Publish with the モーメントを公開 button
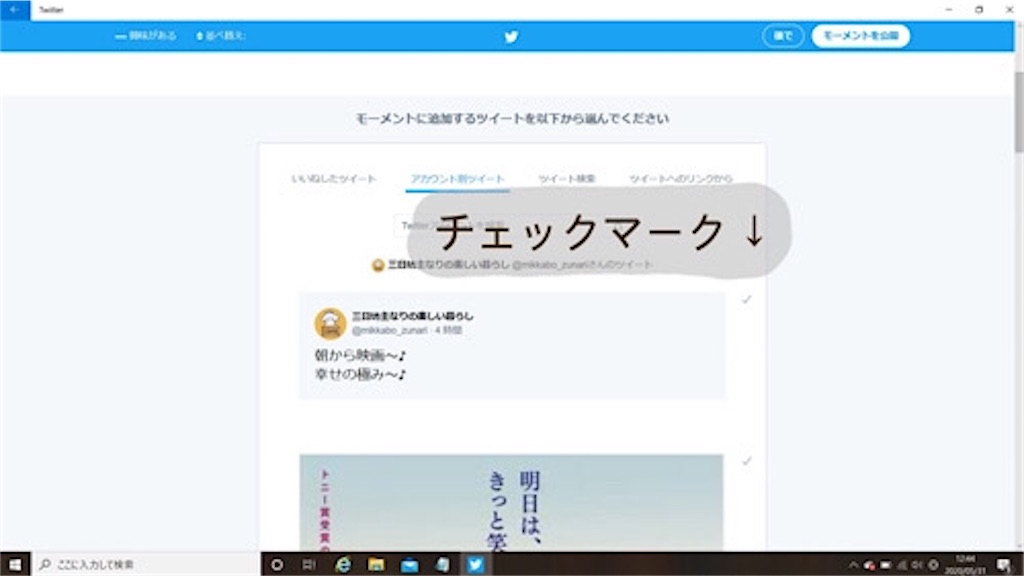The image size is (1024, 576). [861, 36]
